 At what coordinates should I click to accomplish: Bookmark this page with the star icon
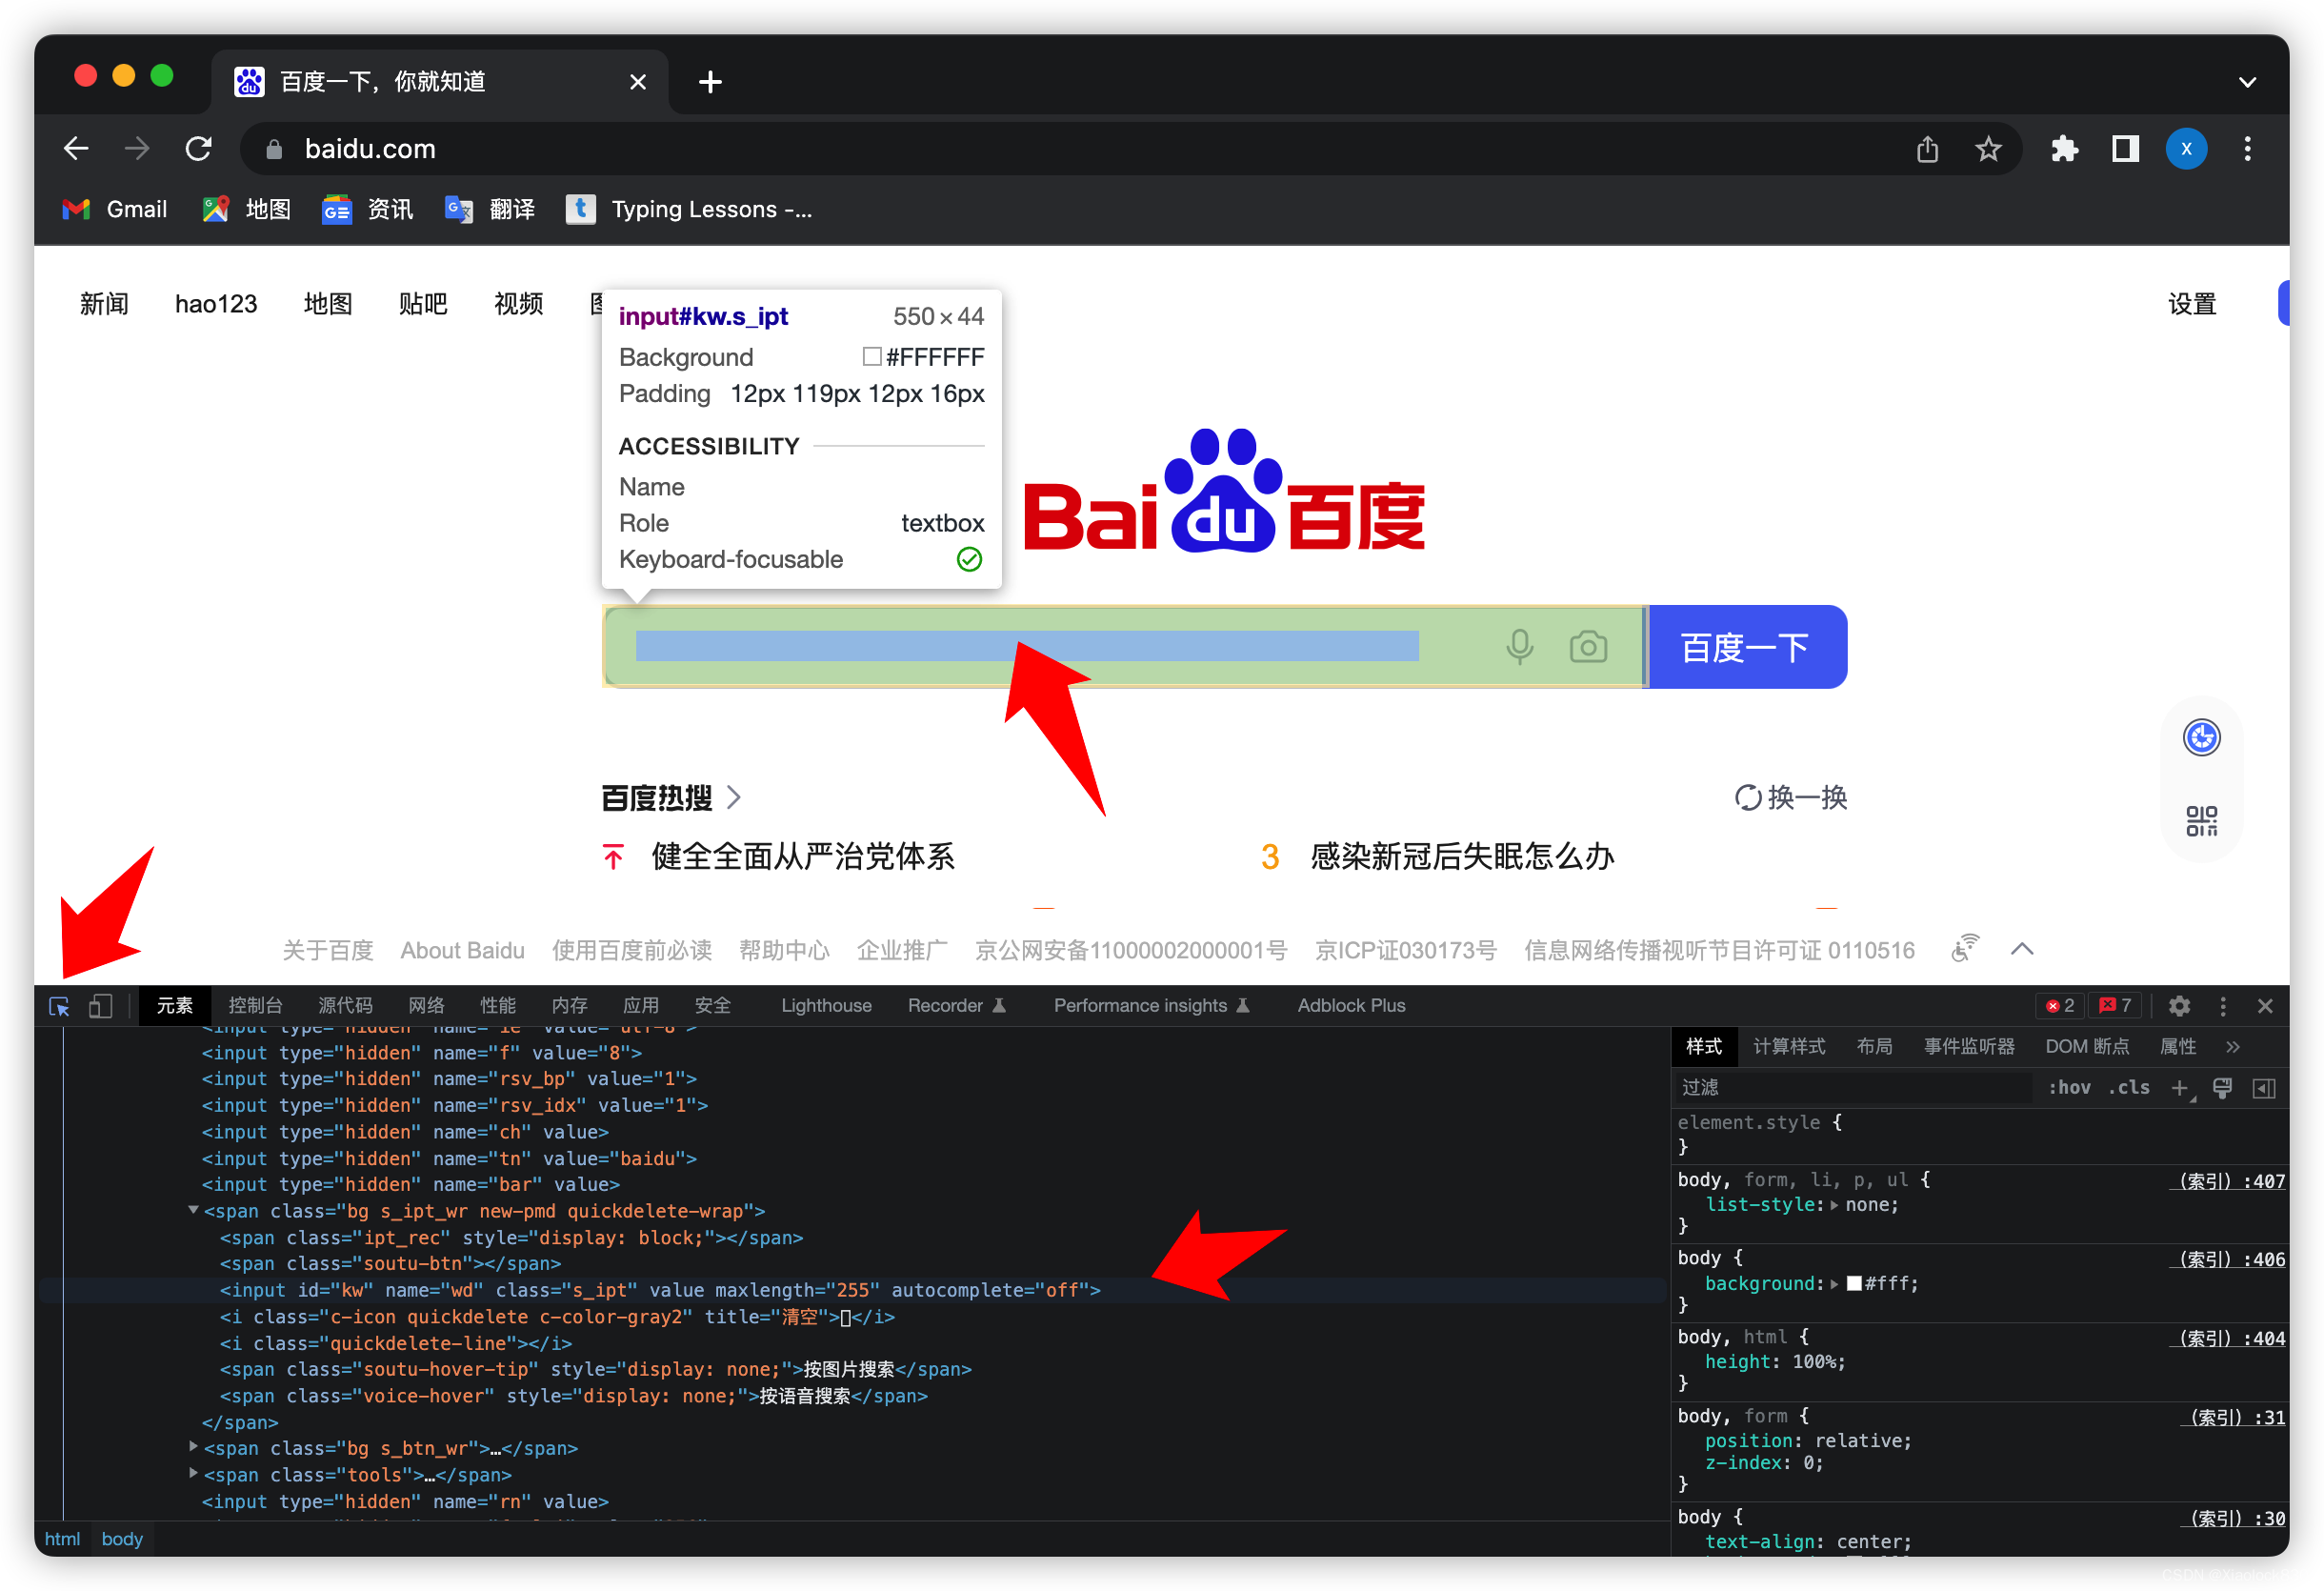click(x=1988, y=149)
